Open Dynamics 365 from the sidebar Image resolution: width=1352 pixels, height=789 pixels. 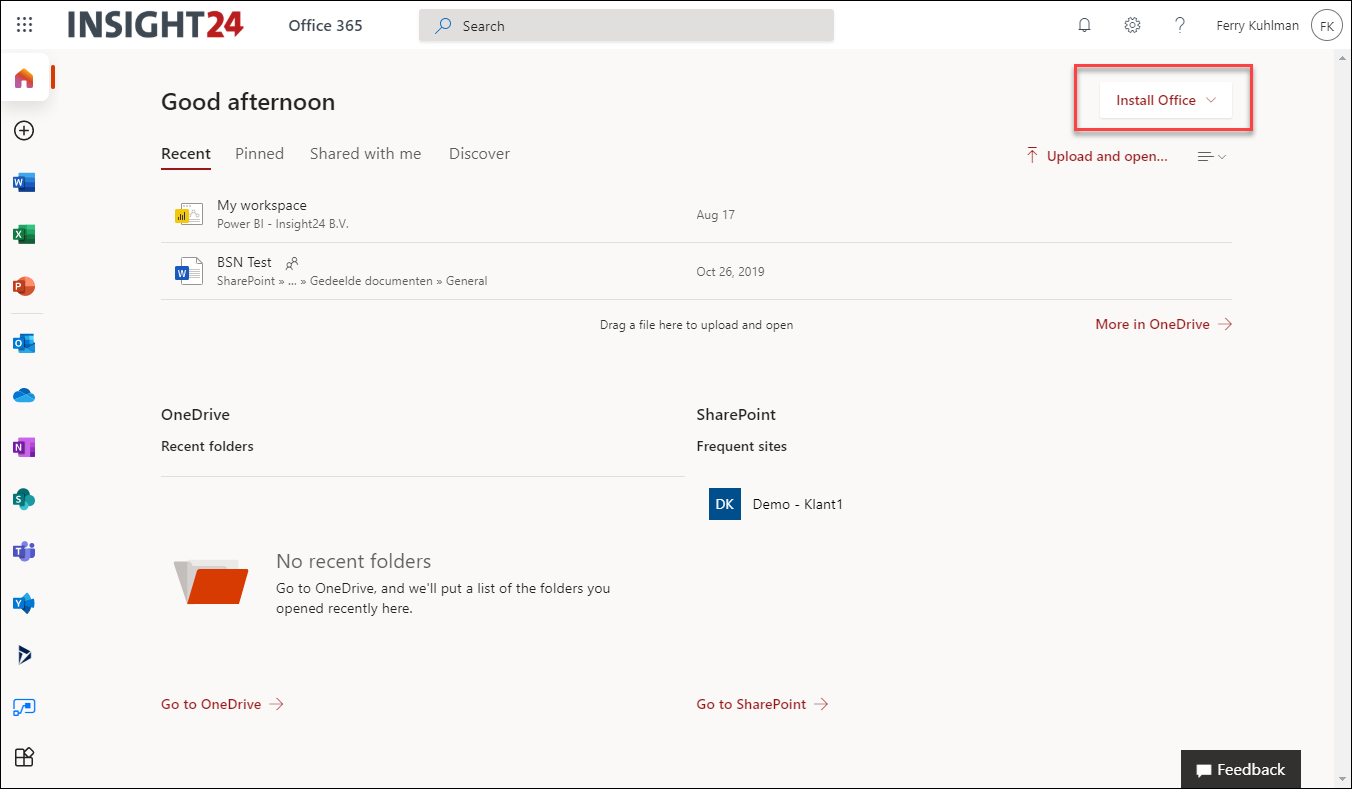(24, 655)
